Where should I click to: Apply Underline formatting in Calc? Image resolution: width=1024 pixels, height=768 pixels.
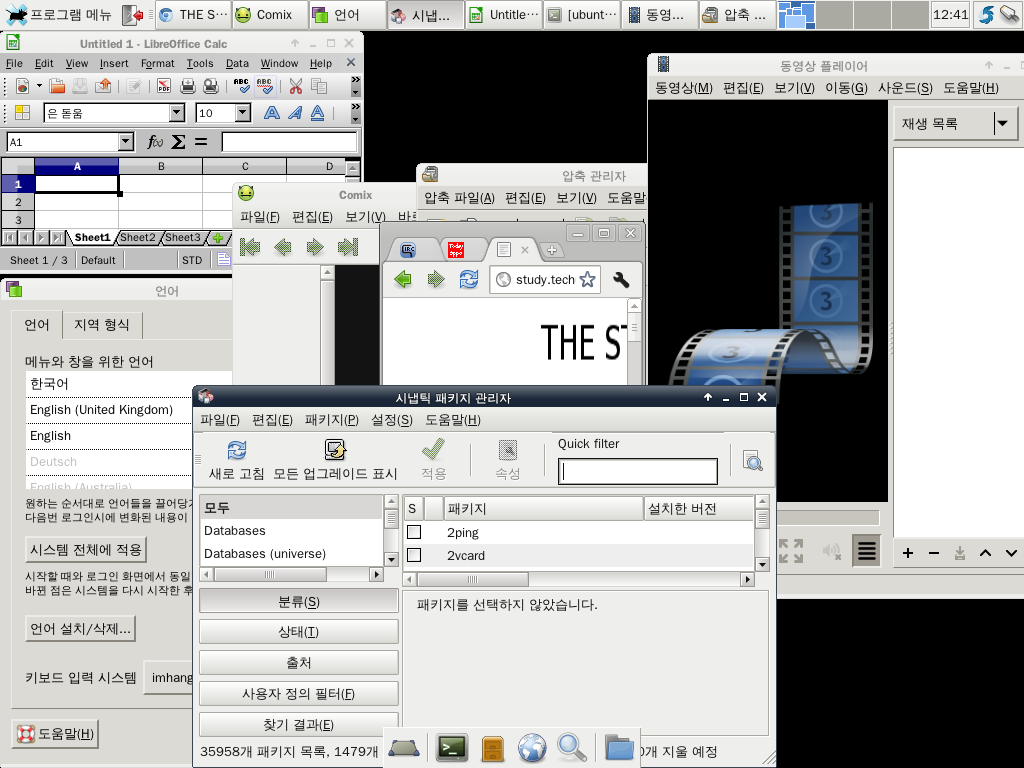tap(317, 113)
